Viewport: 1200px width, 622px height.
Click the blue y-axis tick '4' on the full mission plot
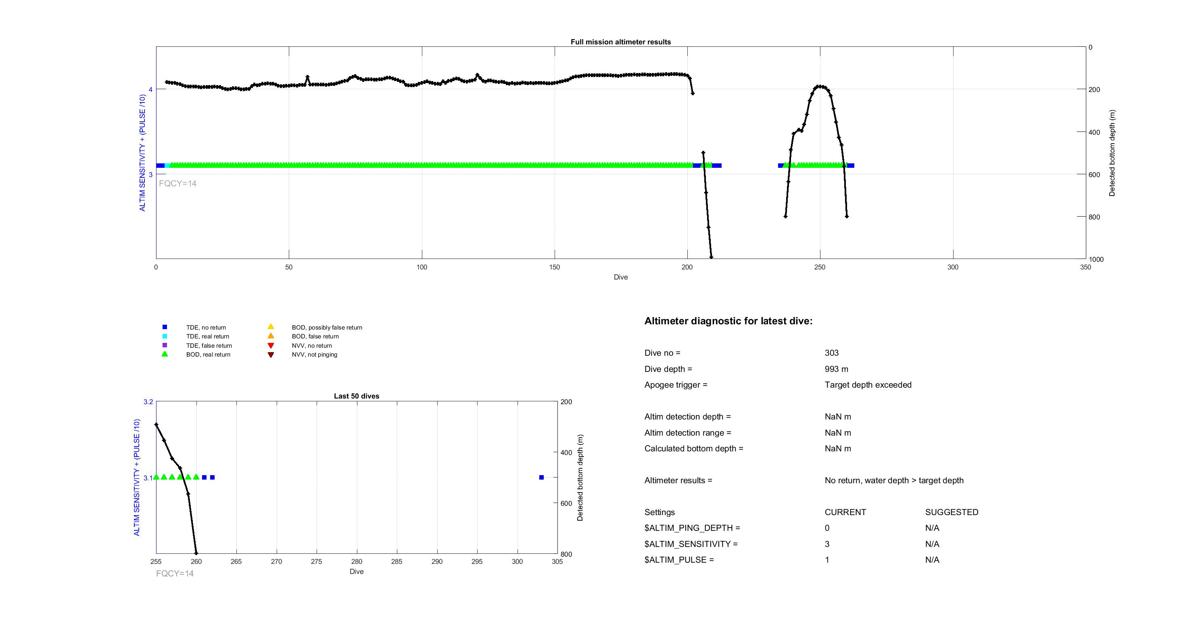[x=150, y=90]
